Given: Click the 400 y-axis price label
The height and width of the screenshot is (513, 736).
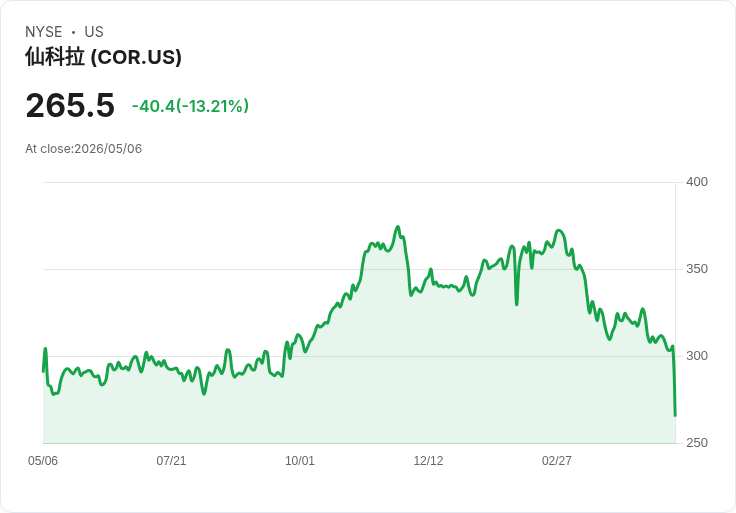Looking at the screenshot, I should tap(697, 182).
